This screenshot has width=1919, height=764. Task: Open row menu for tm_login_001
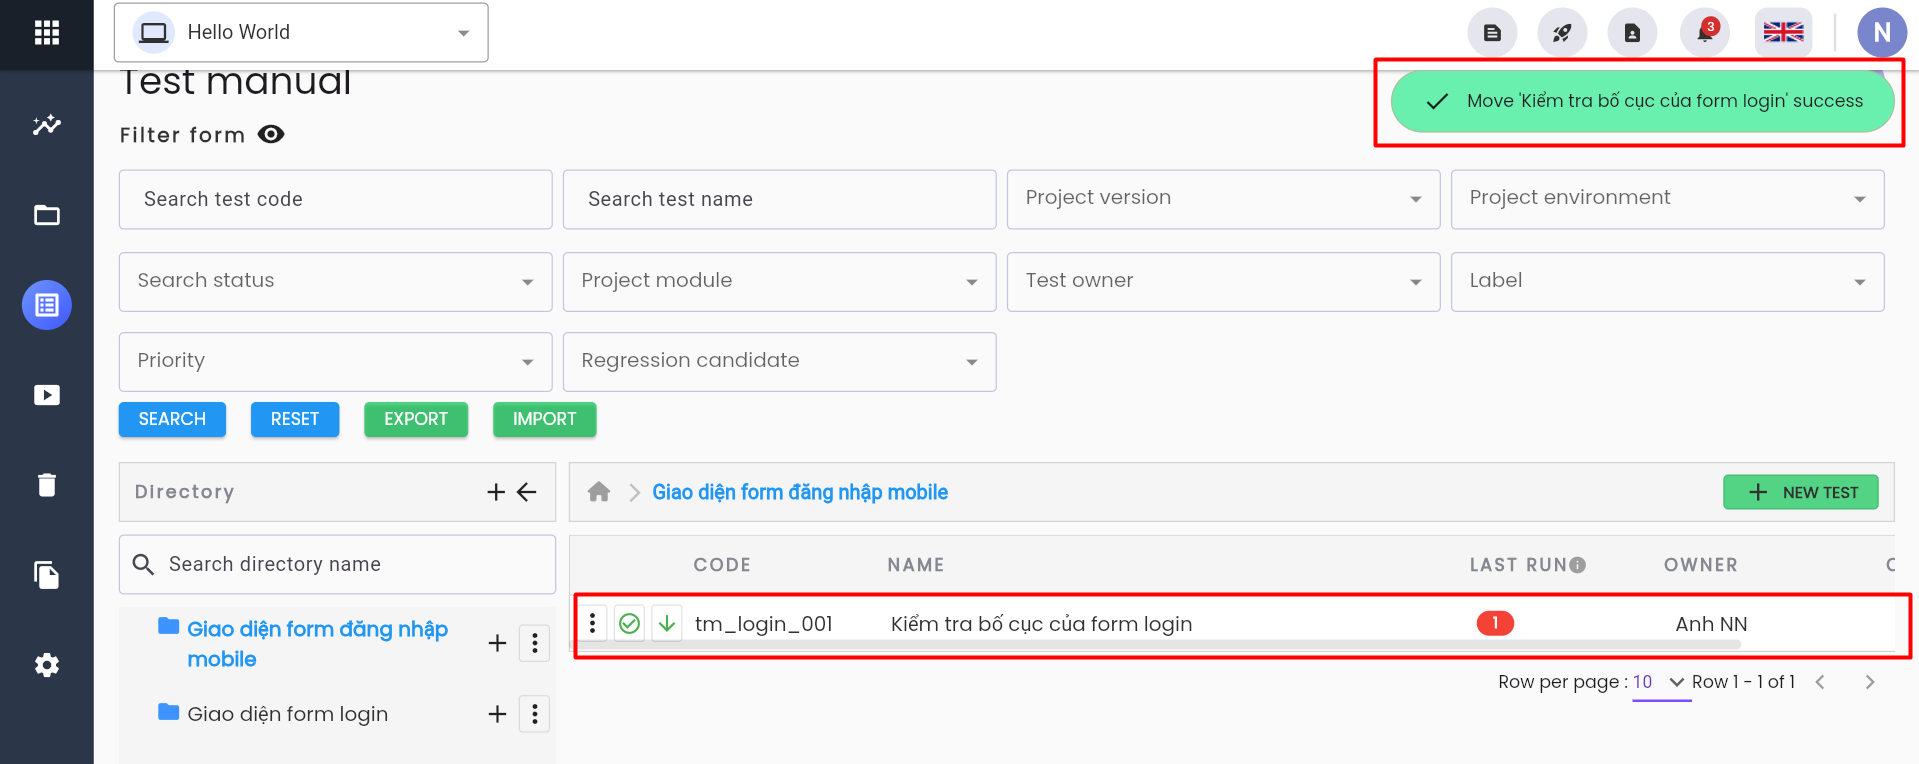[x=593, y=624]
